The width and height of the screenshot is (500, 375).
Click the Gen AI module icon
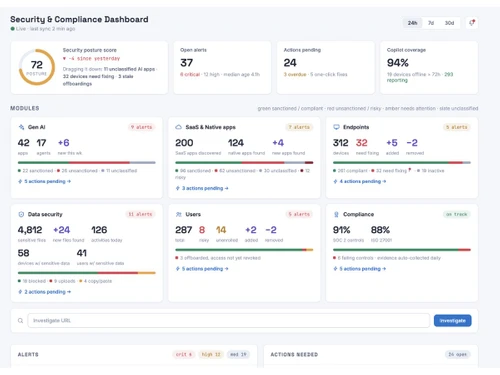tap(21, 127)
